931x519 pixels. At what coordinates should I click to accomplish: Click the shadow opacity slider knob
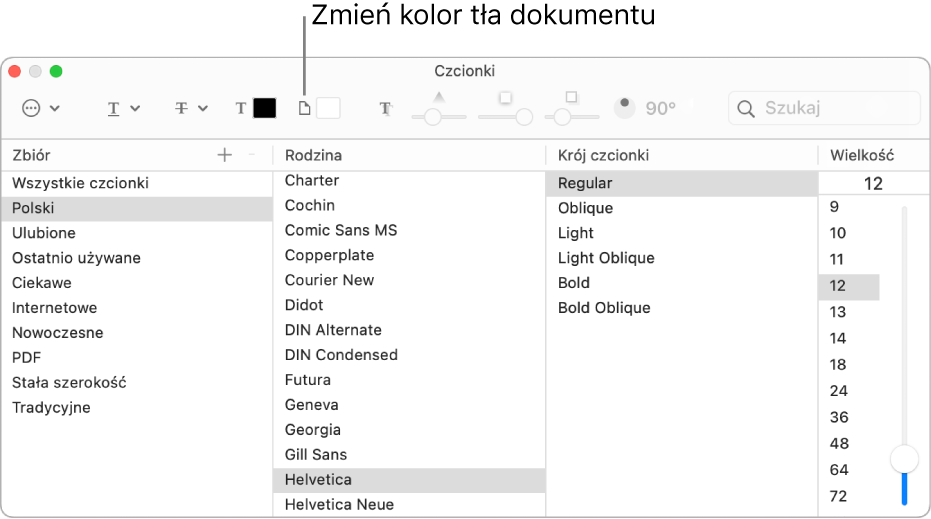click(433, 117)
